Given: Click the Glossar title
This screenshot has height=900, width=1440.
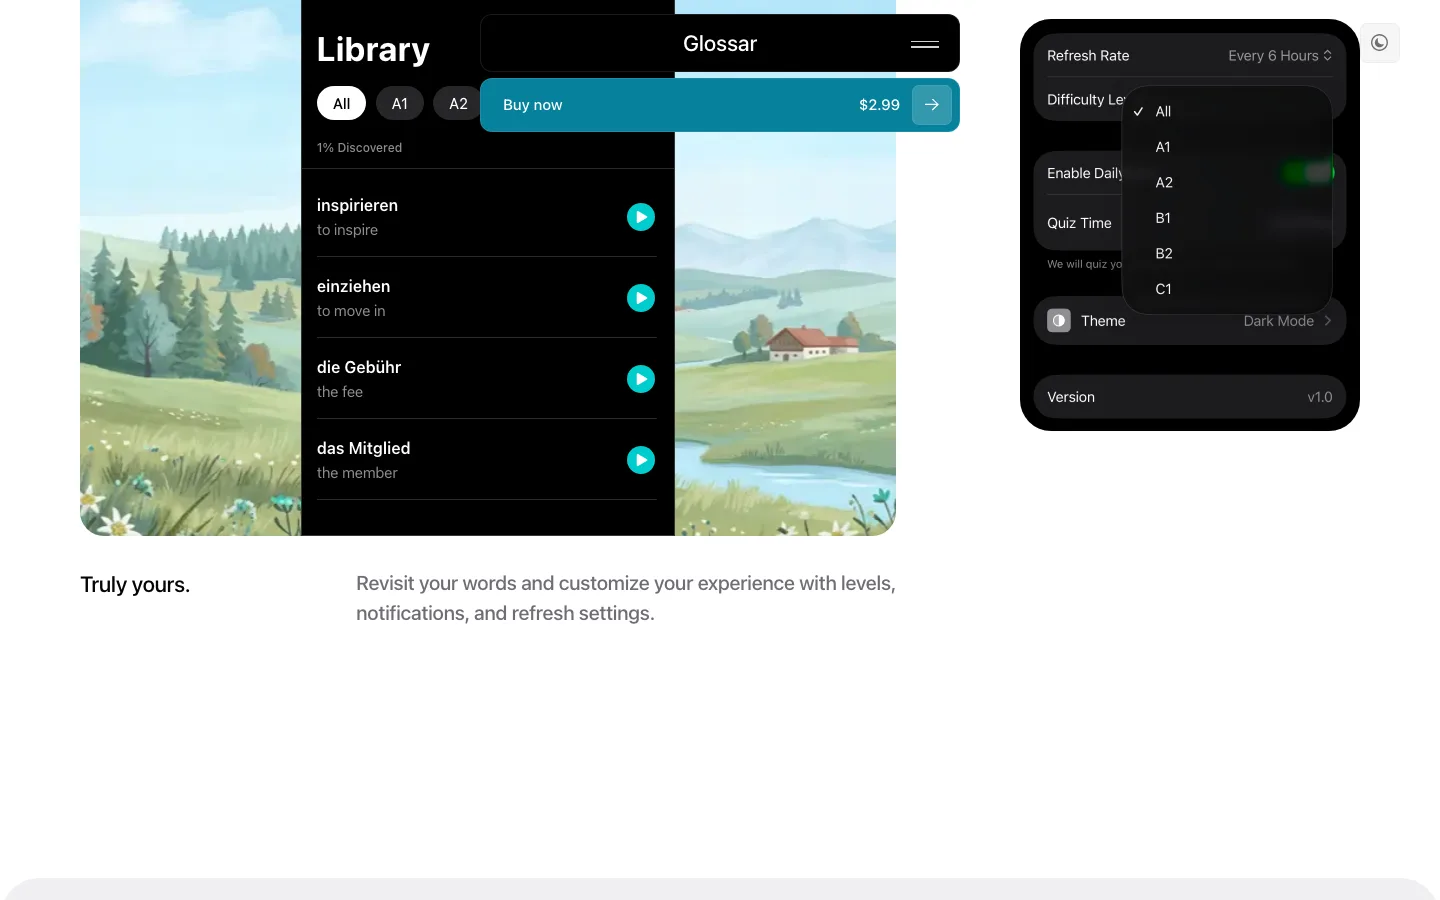Looking at the screenshot, I should click(720, 44).
